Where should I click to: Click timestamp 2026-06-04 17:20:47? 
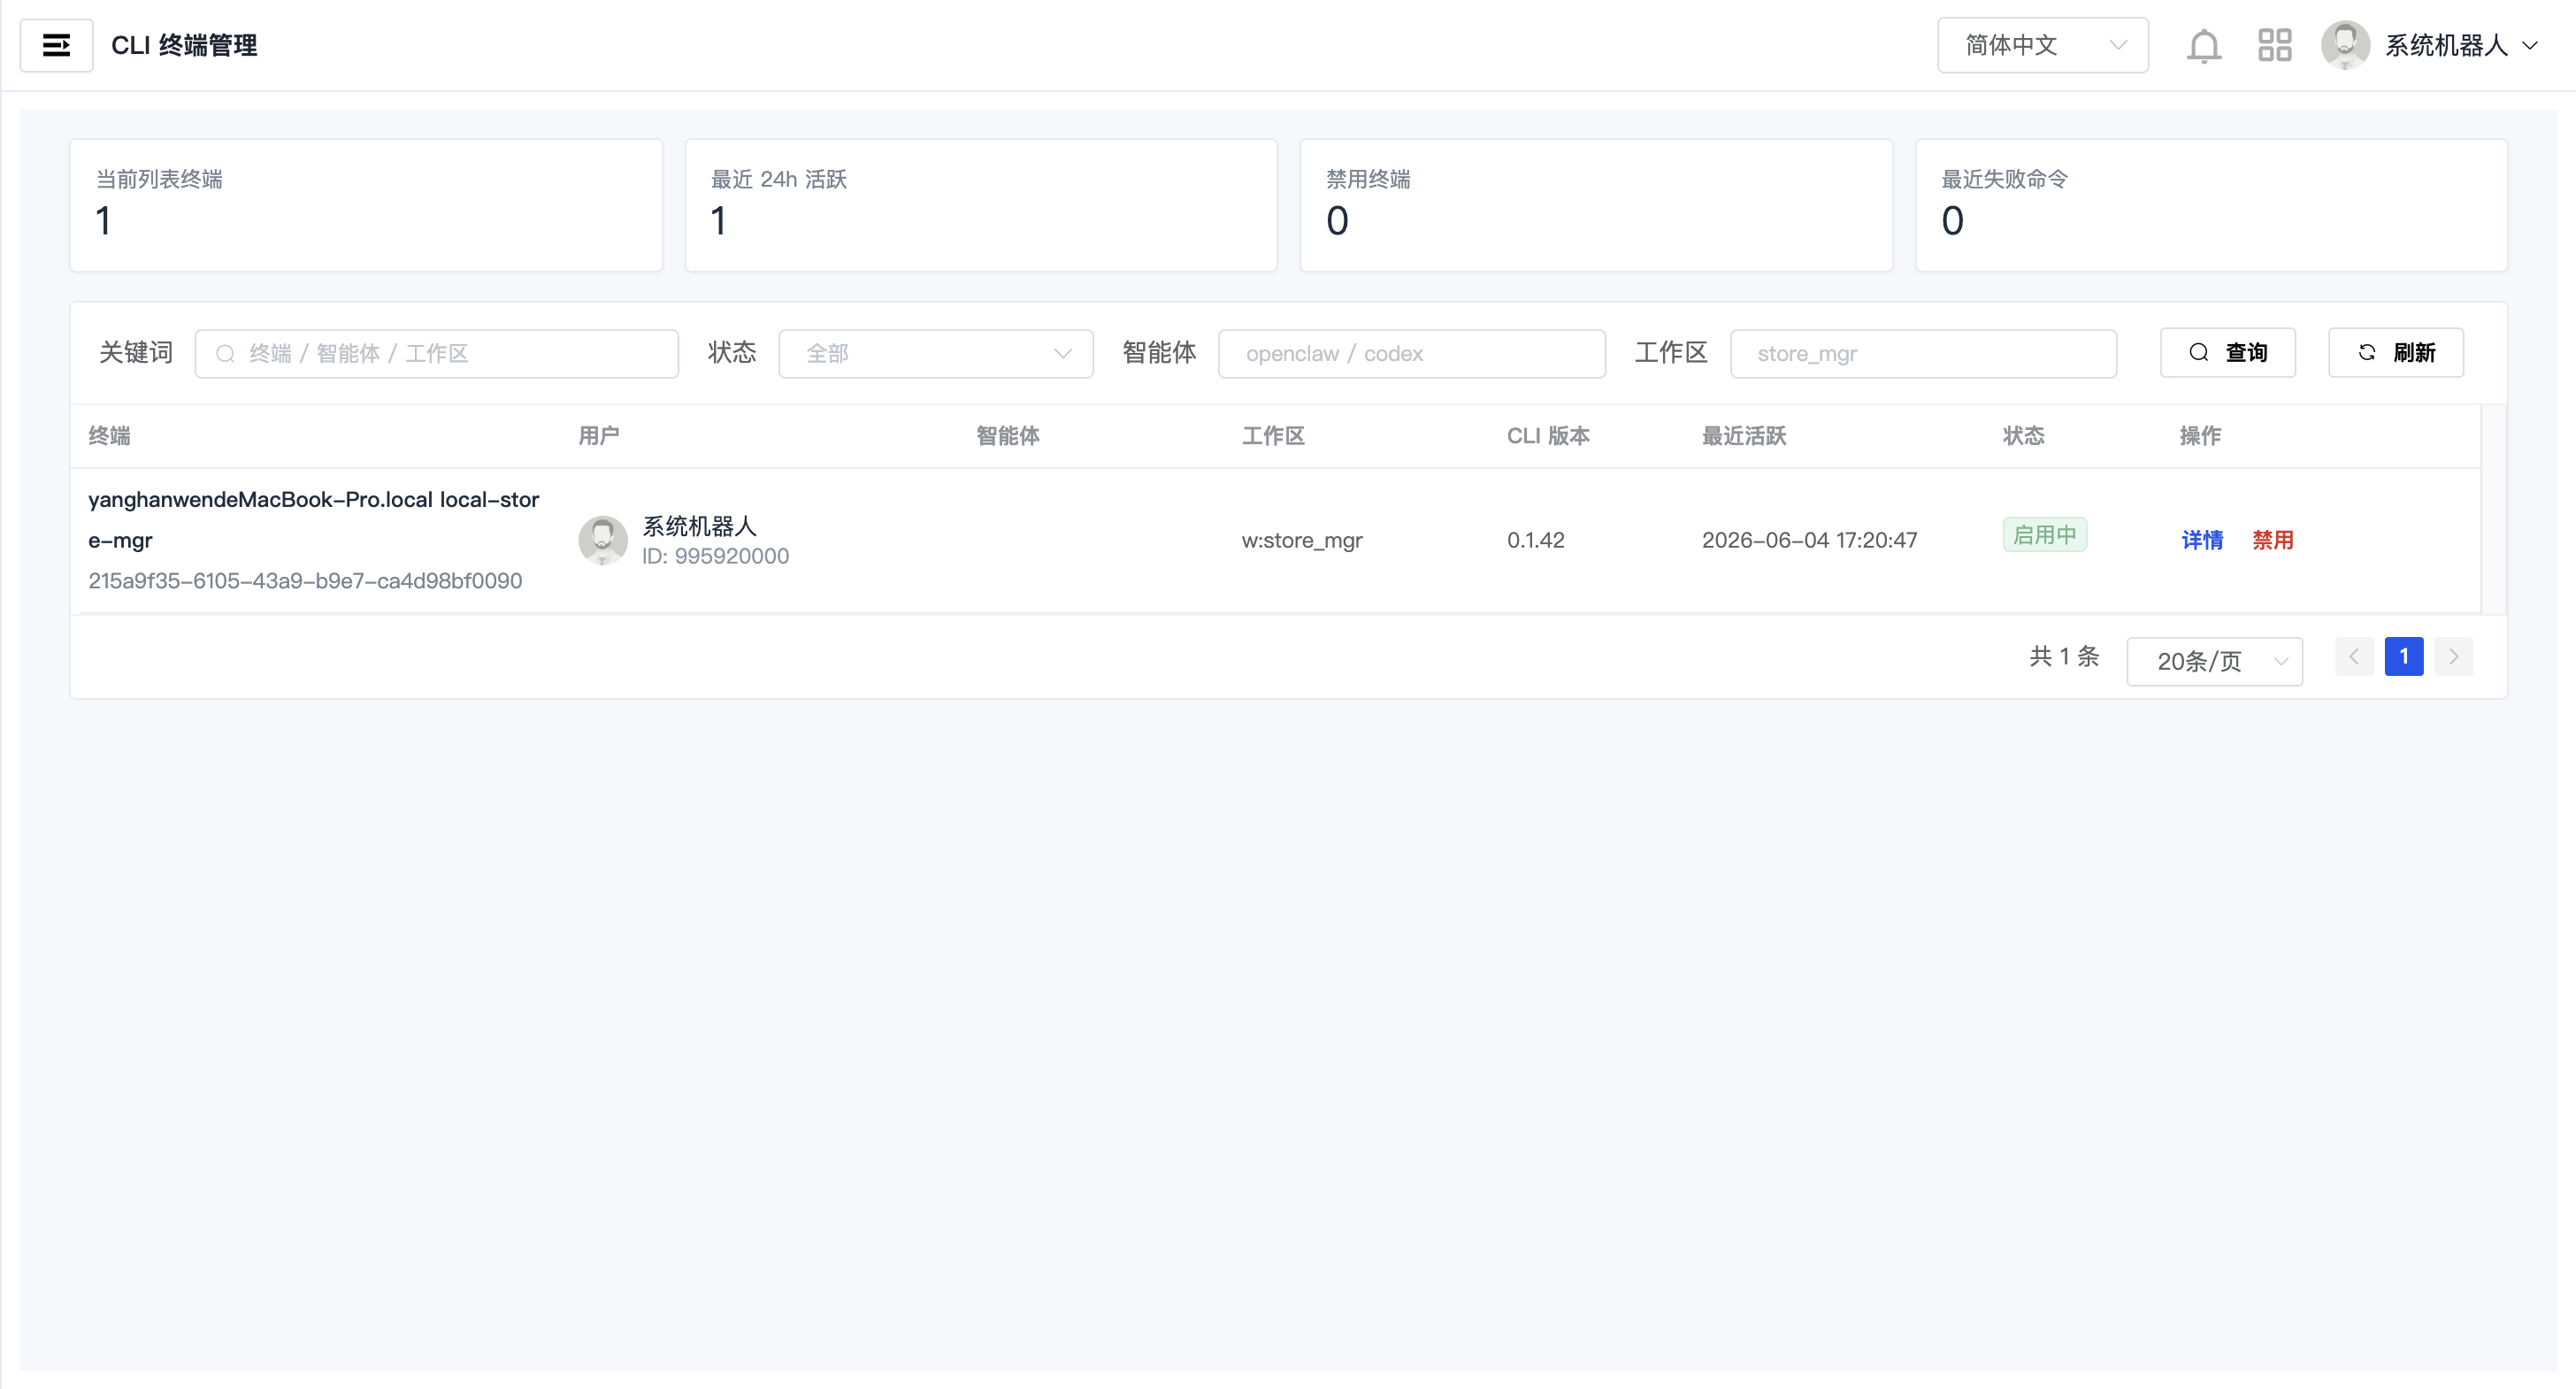tap(1809, 540)
